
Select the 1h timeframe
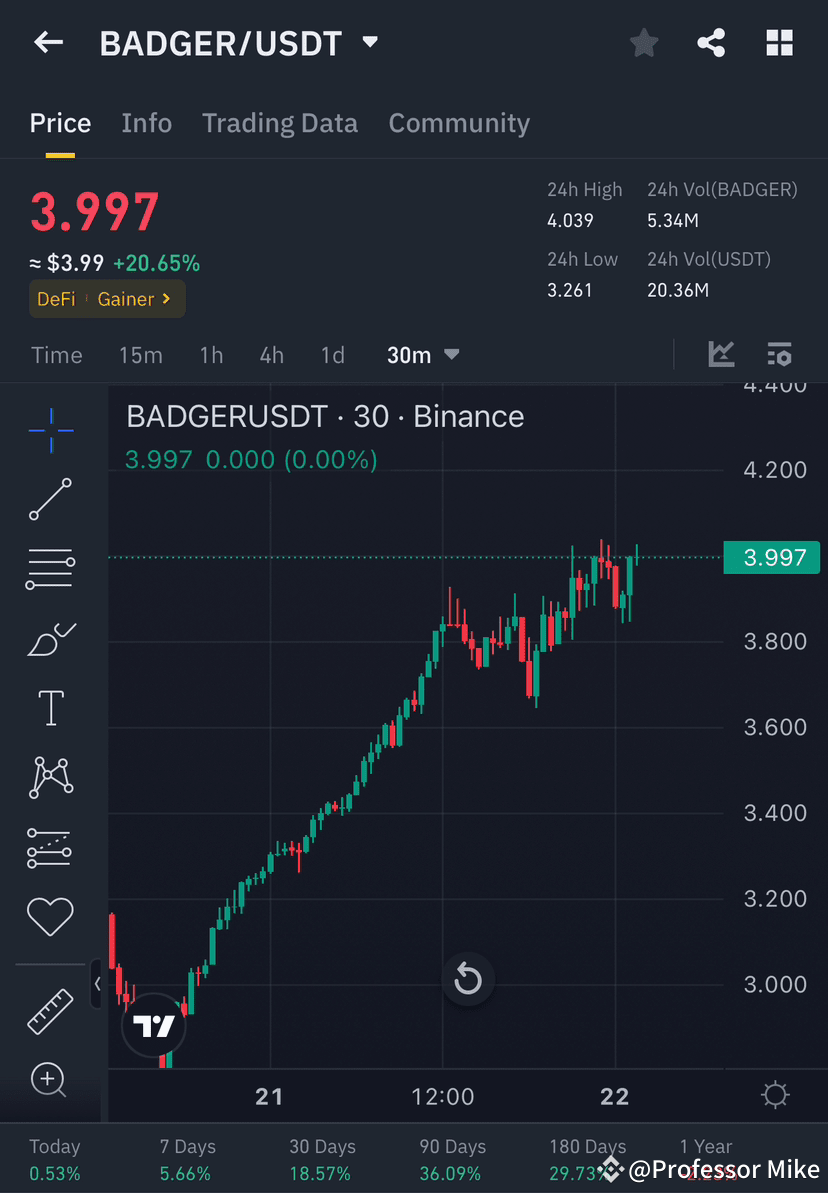click(x=211, y=354)
